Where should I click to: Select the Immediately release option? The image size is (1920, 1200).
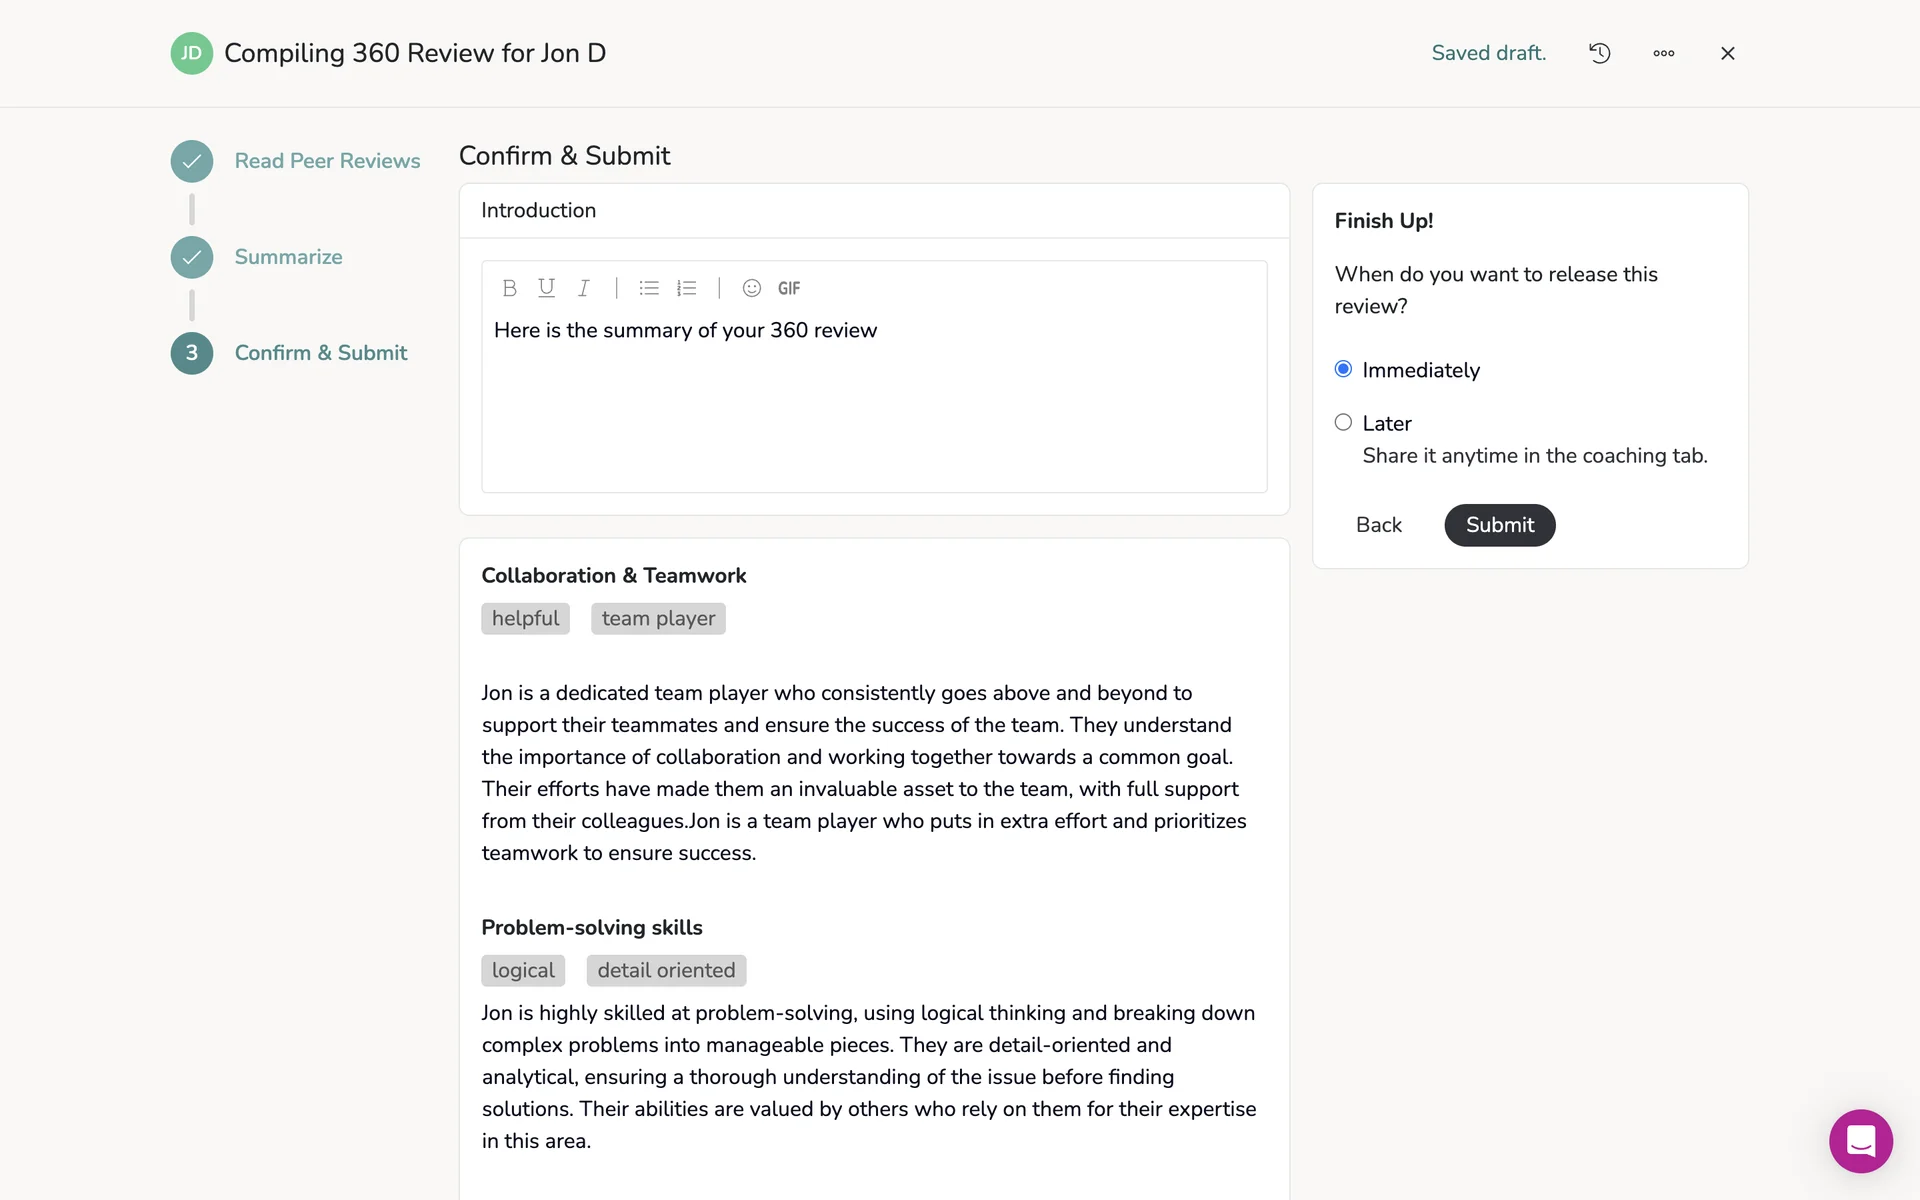pyautogui.click(x=1343, y=369)
